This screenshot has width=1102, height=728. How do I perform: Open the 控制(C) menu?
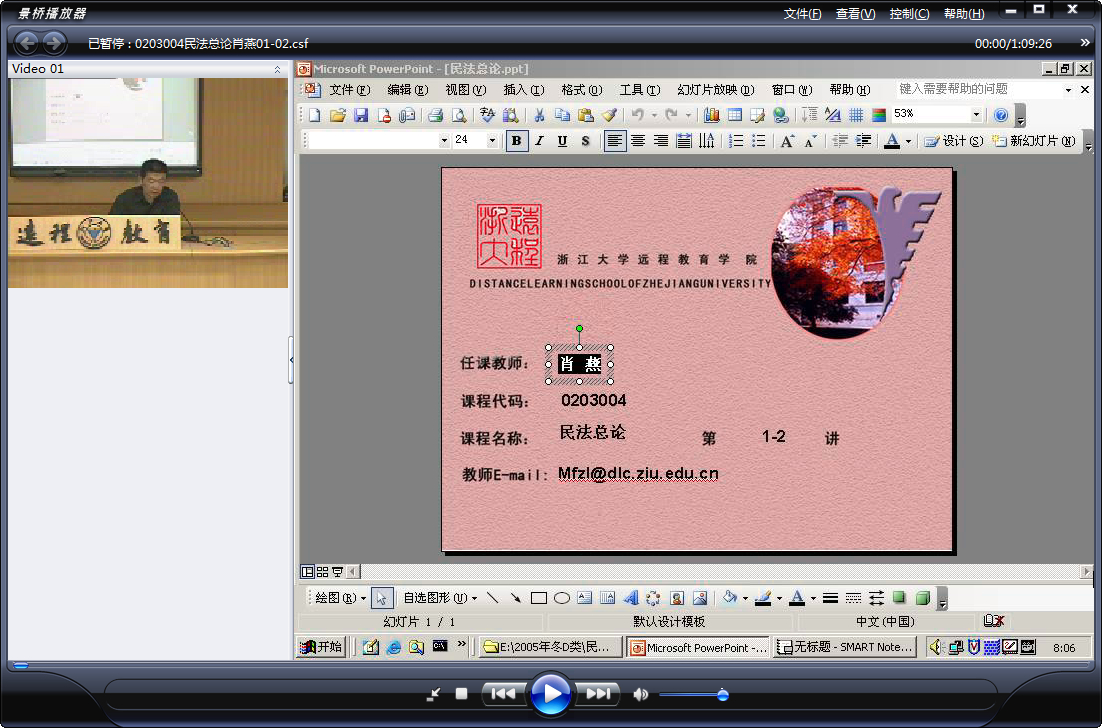909,13
